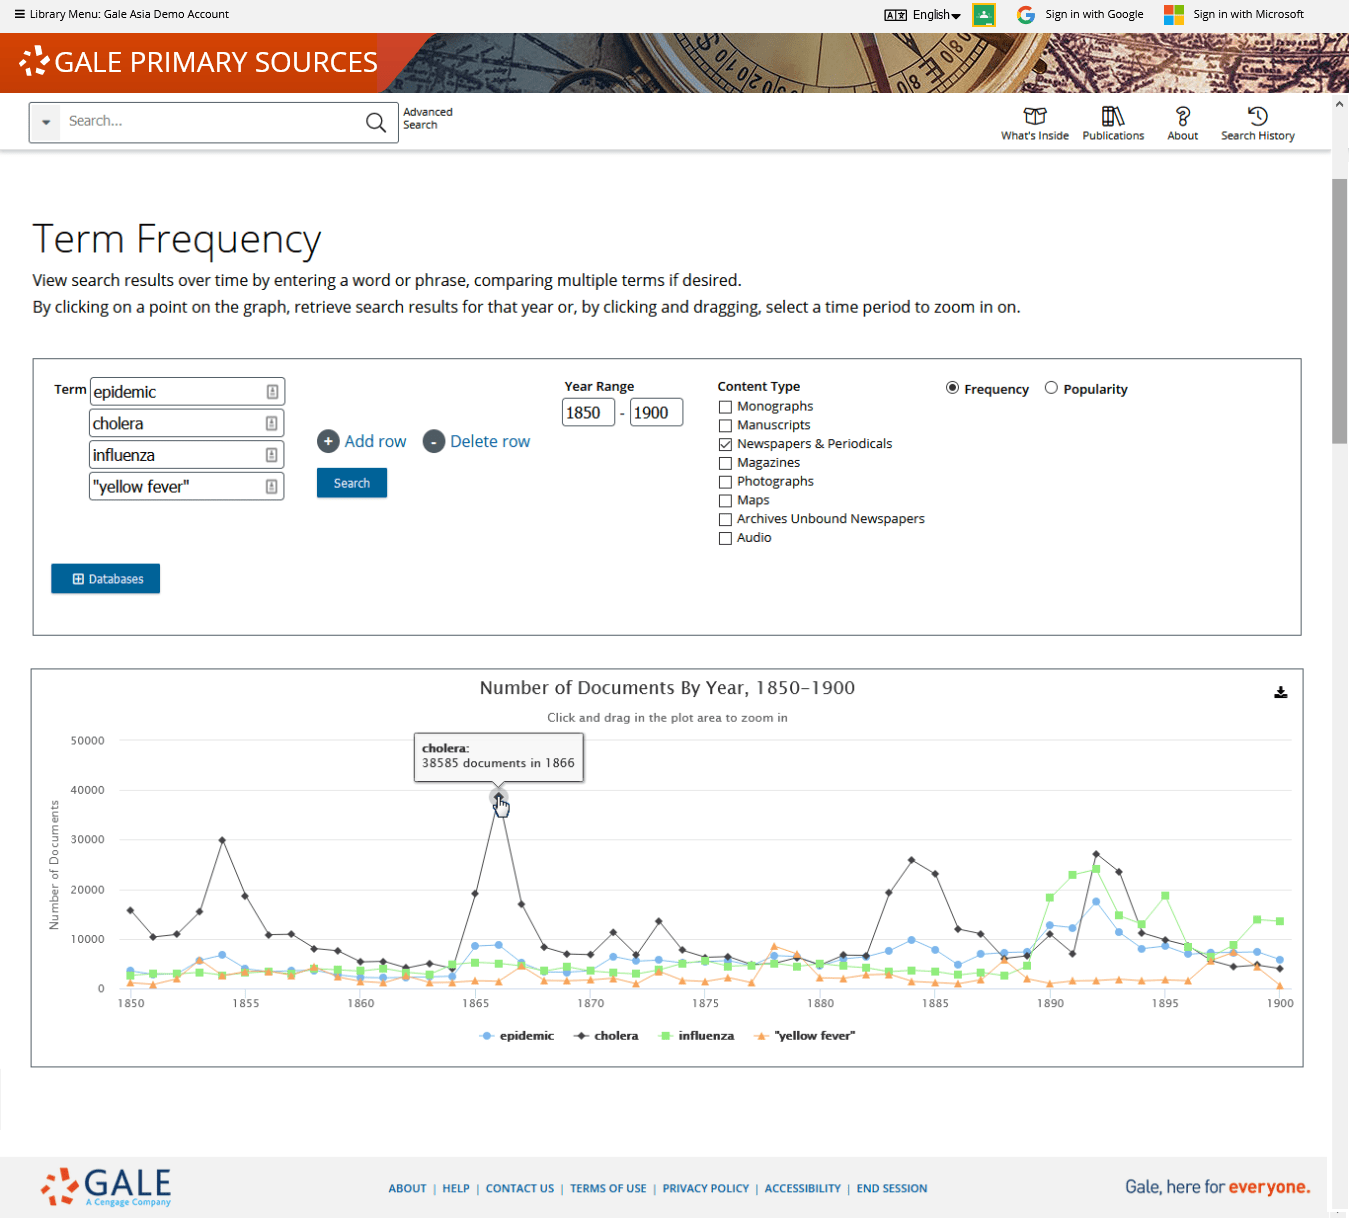This screenshot has width=1349, height=1225.
Task: Select the Popularity radio button
Action: point(1051,388)
